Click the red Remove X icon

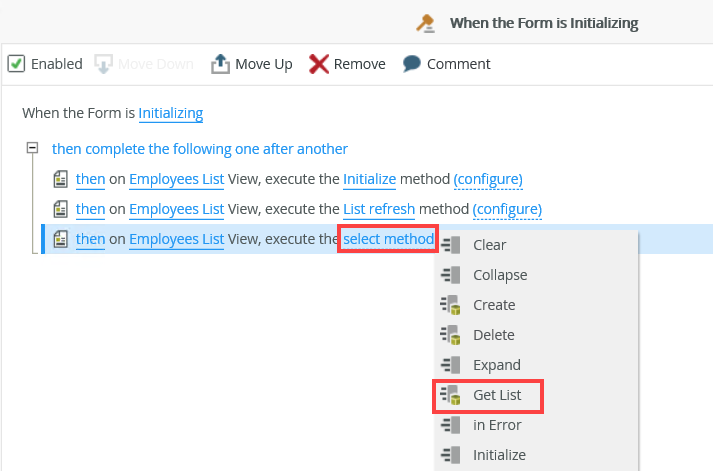(319, 64)
